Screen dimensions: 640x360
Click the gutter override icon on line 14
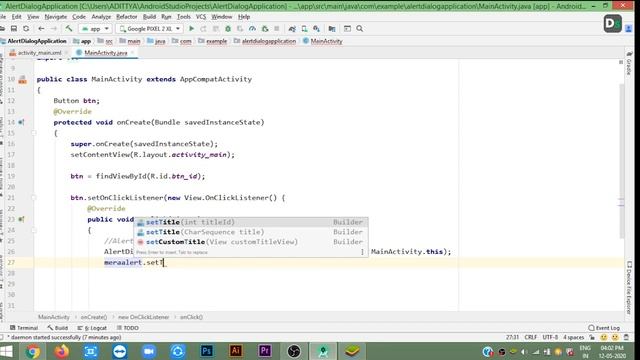pos(21,122)
